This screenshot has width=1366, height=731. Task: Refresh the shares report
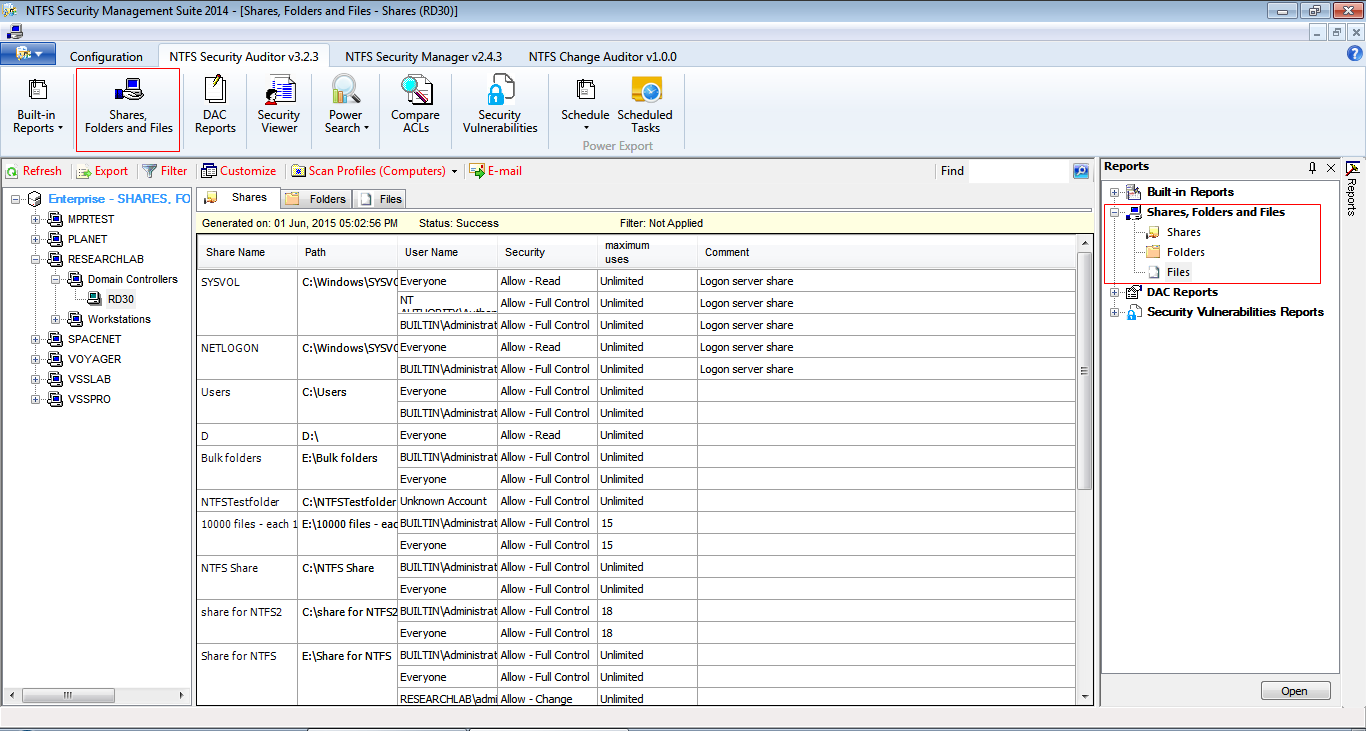pyautogui.click(x=34, y=171)
